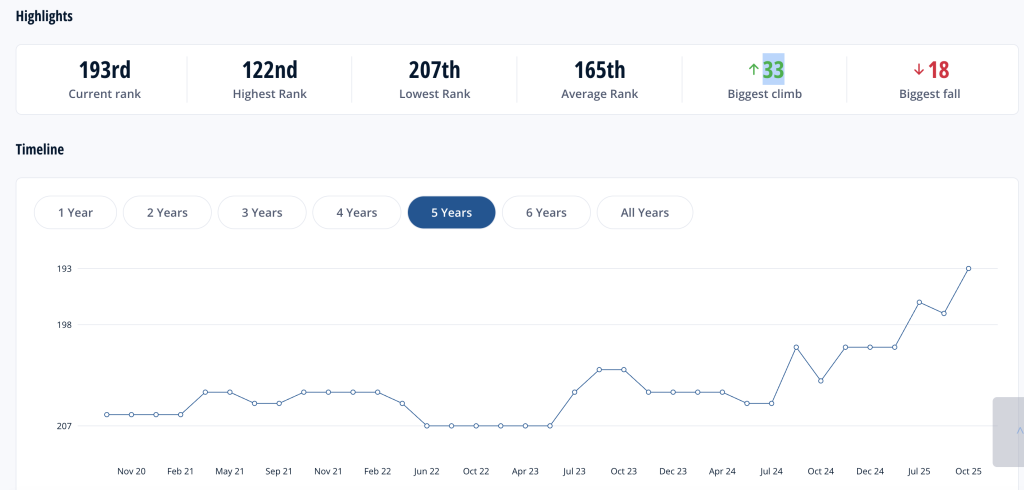This screenshot has height=490, width=1024.
Task: Click the Biggest fall label
Action: 929,94
